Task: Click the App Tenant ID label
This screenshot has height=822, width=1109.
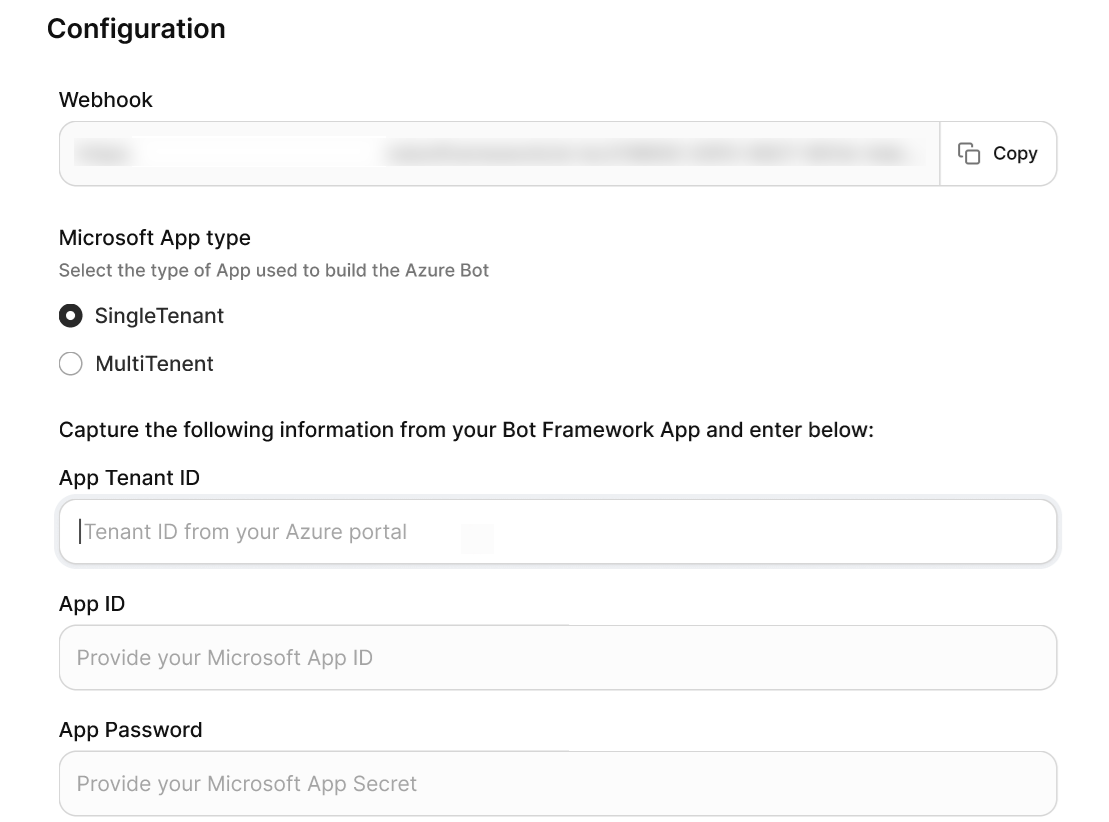Action: (x=129, y=477)
